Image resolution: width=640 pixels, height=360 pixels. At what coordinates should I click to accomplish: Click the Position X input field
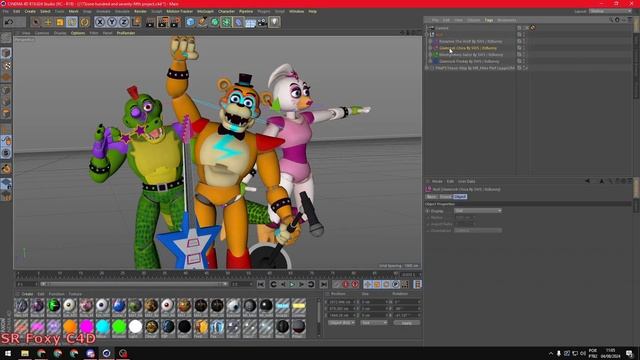tap(342, 302)
